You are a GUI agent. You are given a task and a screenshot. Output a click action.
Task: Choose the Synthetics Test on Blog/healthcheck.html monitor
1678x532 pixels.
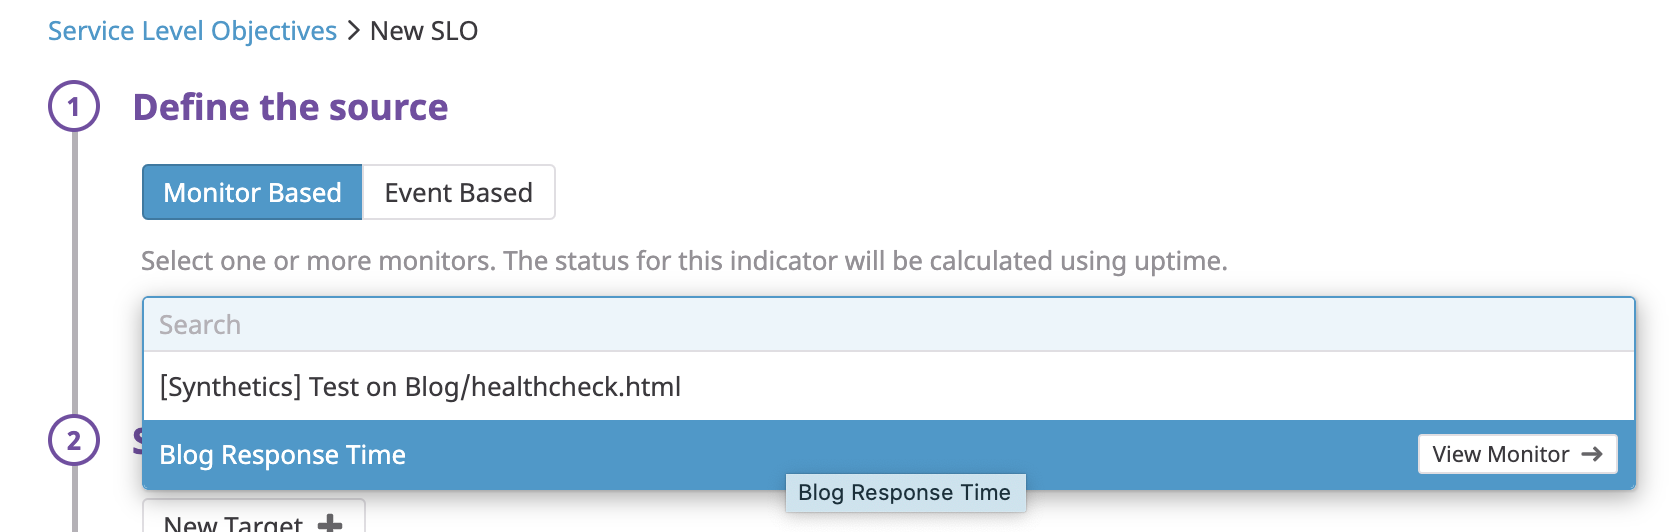[x=420, y=387]
